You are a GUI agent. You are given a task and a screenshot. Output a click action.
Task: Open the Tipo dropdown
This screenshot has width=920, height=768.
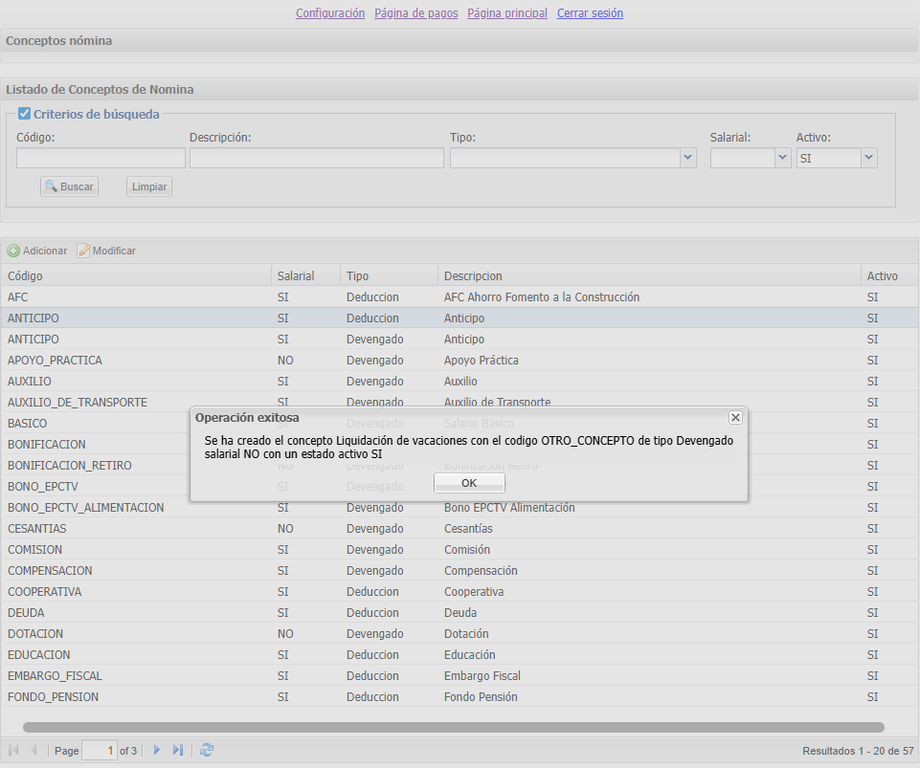pyautogui.click(x=687, y=158)
